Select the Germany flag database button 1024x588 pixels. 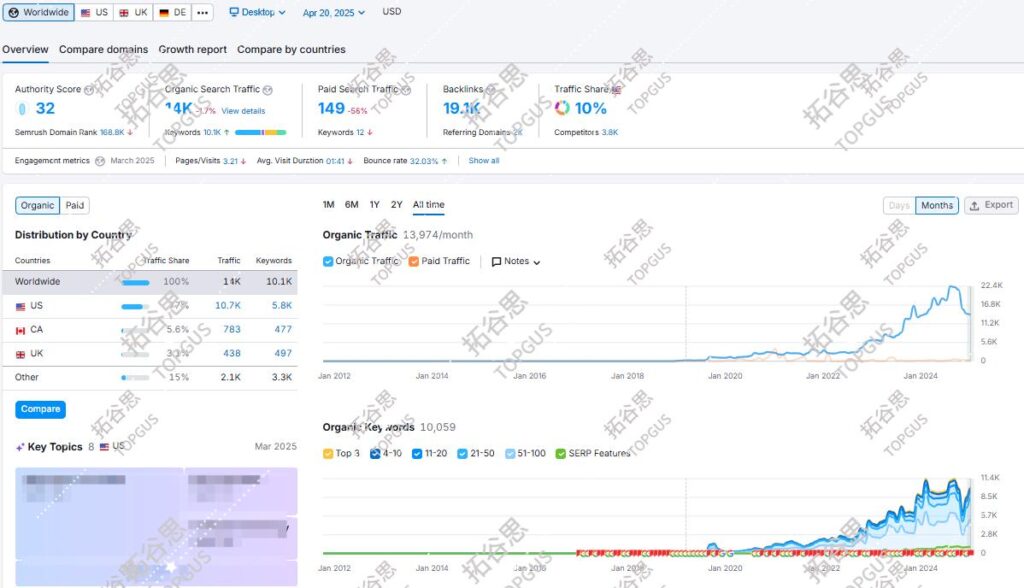coord(173,13)
